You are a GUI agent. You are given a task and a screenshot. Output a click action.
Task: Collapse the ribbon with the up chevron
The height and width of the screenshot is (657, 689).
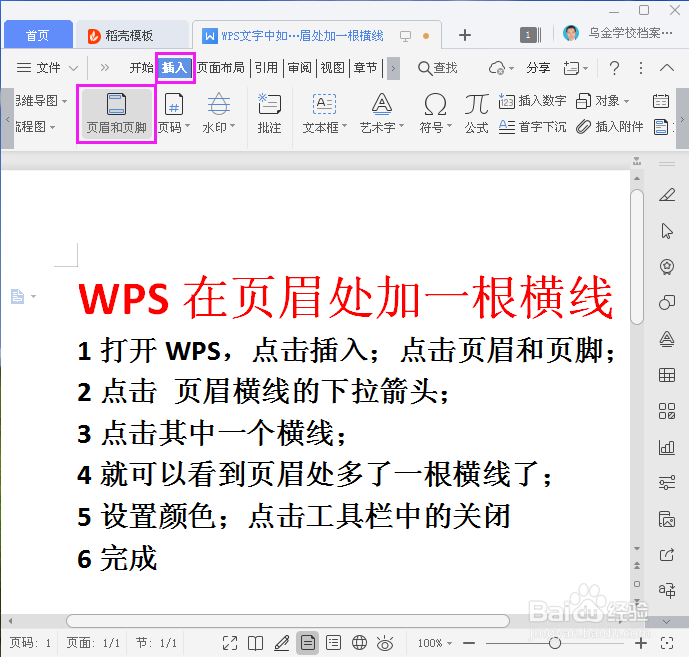[x=667, y=68]
